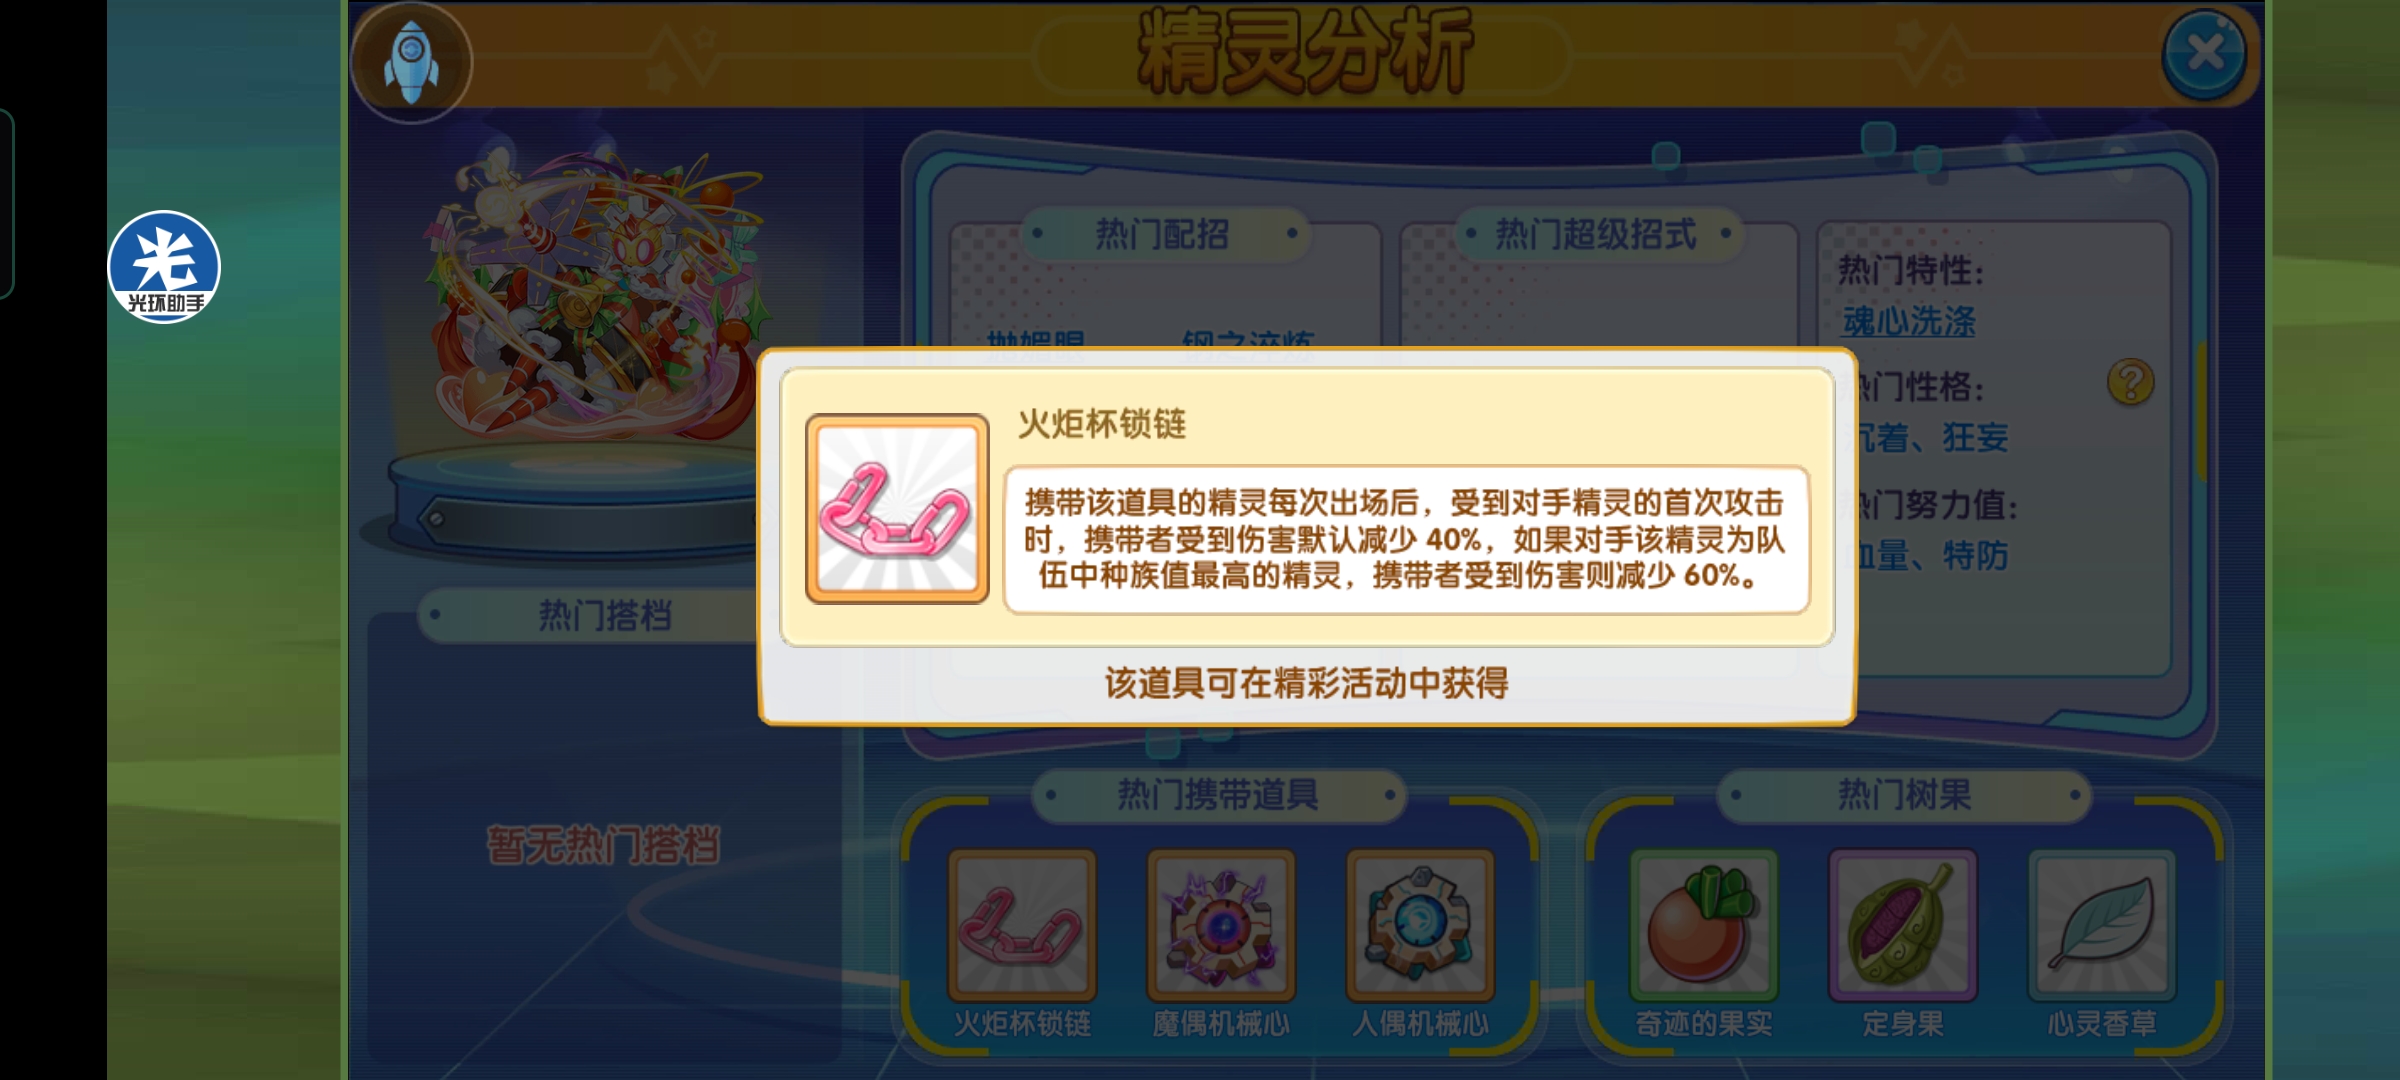Select the 火炬杯锁链 item in popular items

(x=1021, y=925)
